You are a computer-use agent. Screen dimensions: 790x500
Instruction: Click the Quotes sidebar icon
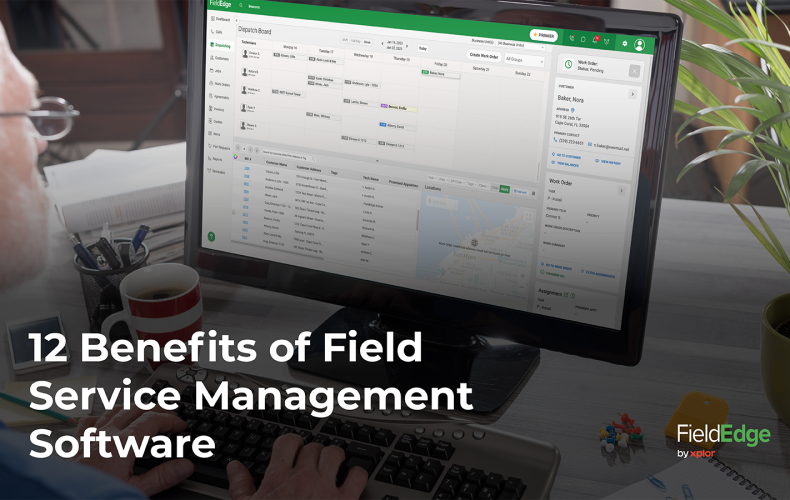click(x=211, y=121)
